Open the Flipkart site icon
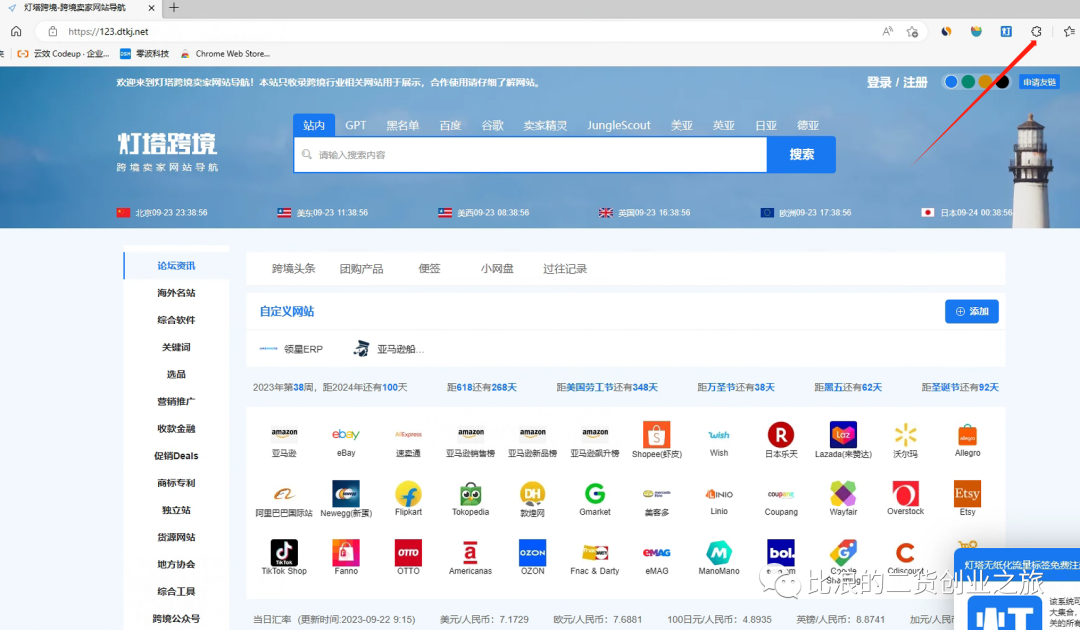This screenshot has height=630, width=1080. pyautogui.click(x=408, y=494)
